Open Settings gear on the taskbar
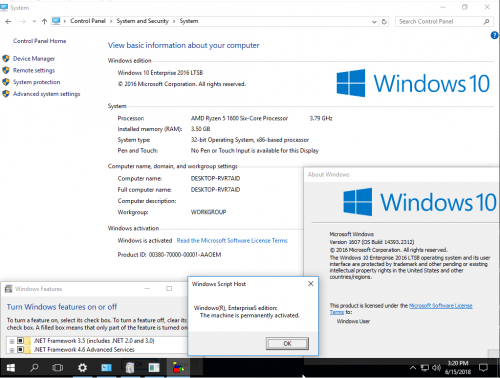 point(82,368)
